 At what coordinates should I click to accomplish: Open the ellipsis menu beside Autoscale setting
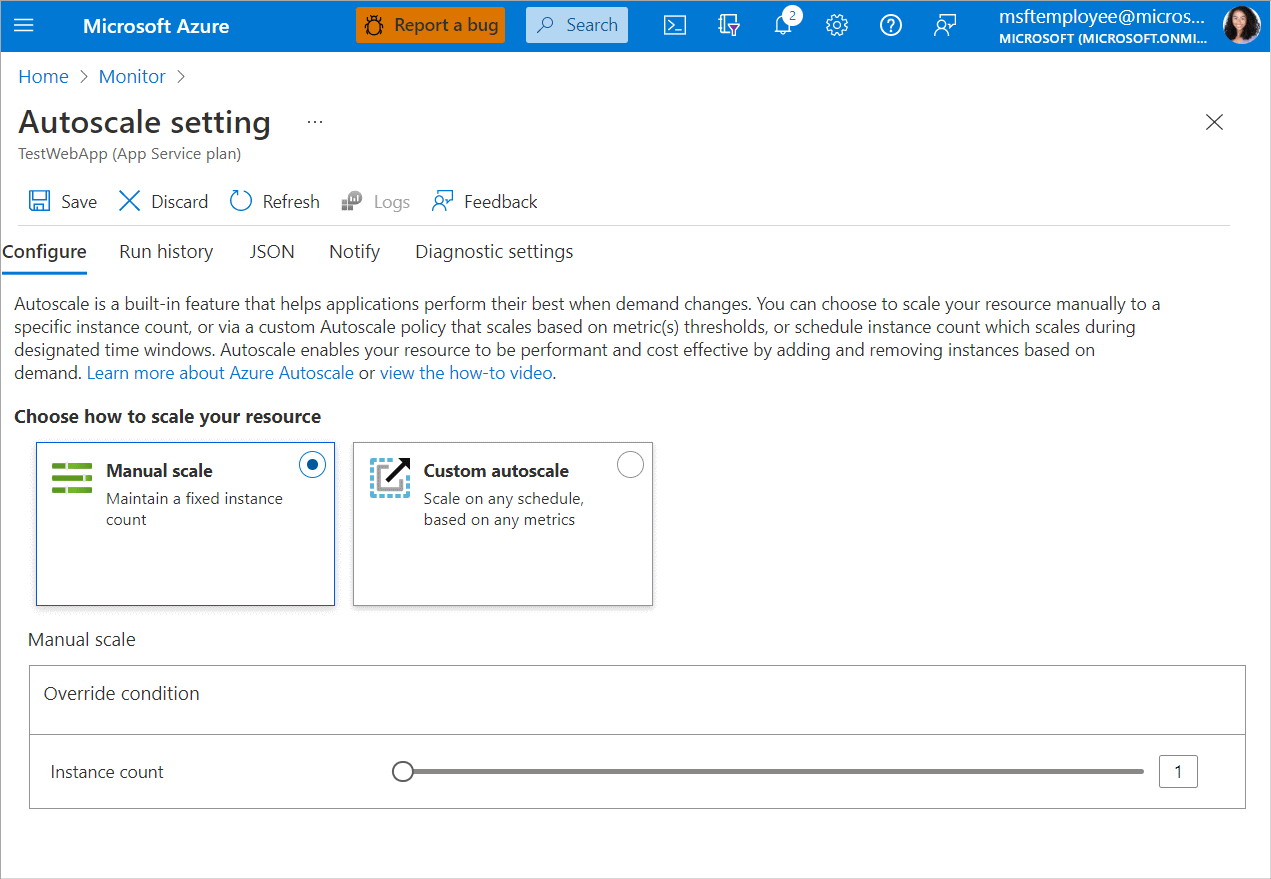point(315,122)
